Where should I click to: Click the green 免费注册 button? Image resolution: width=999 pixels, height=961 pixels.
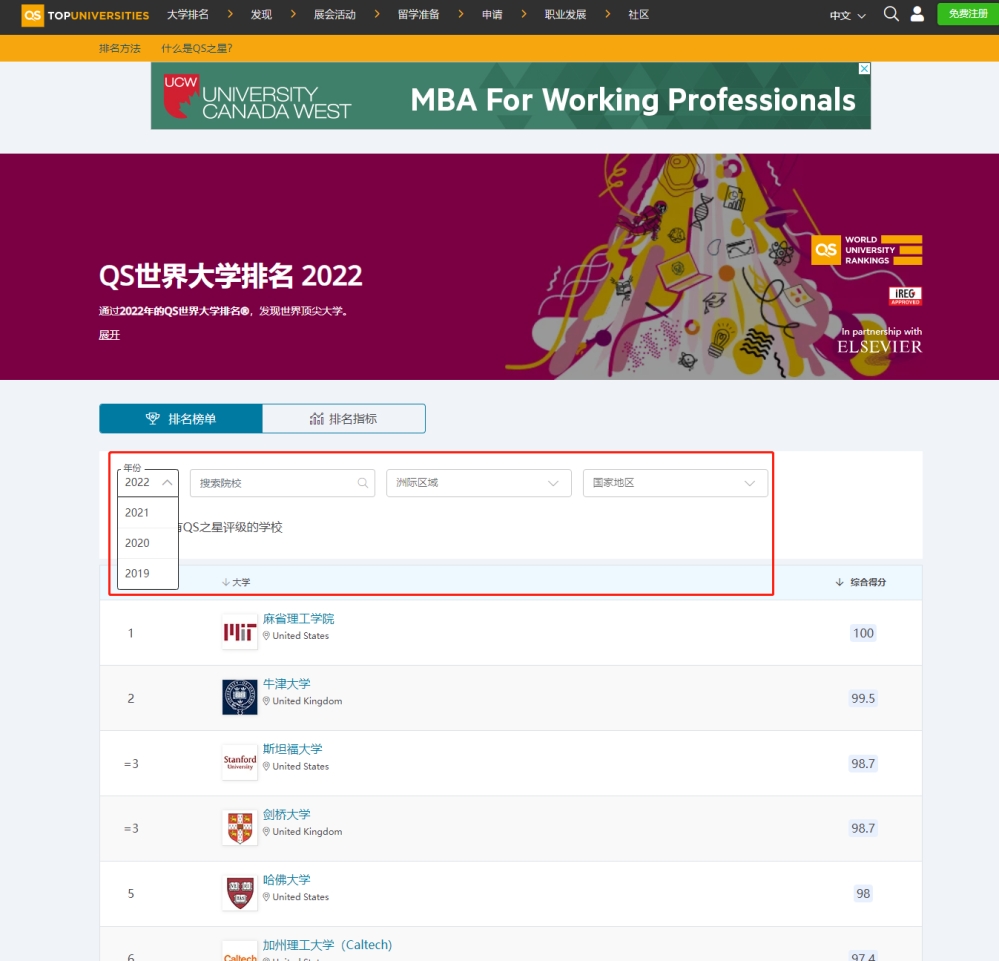[x=968, y=14]
